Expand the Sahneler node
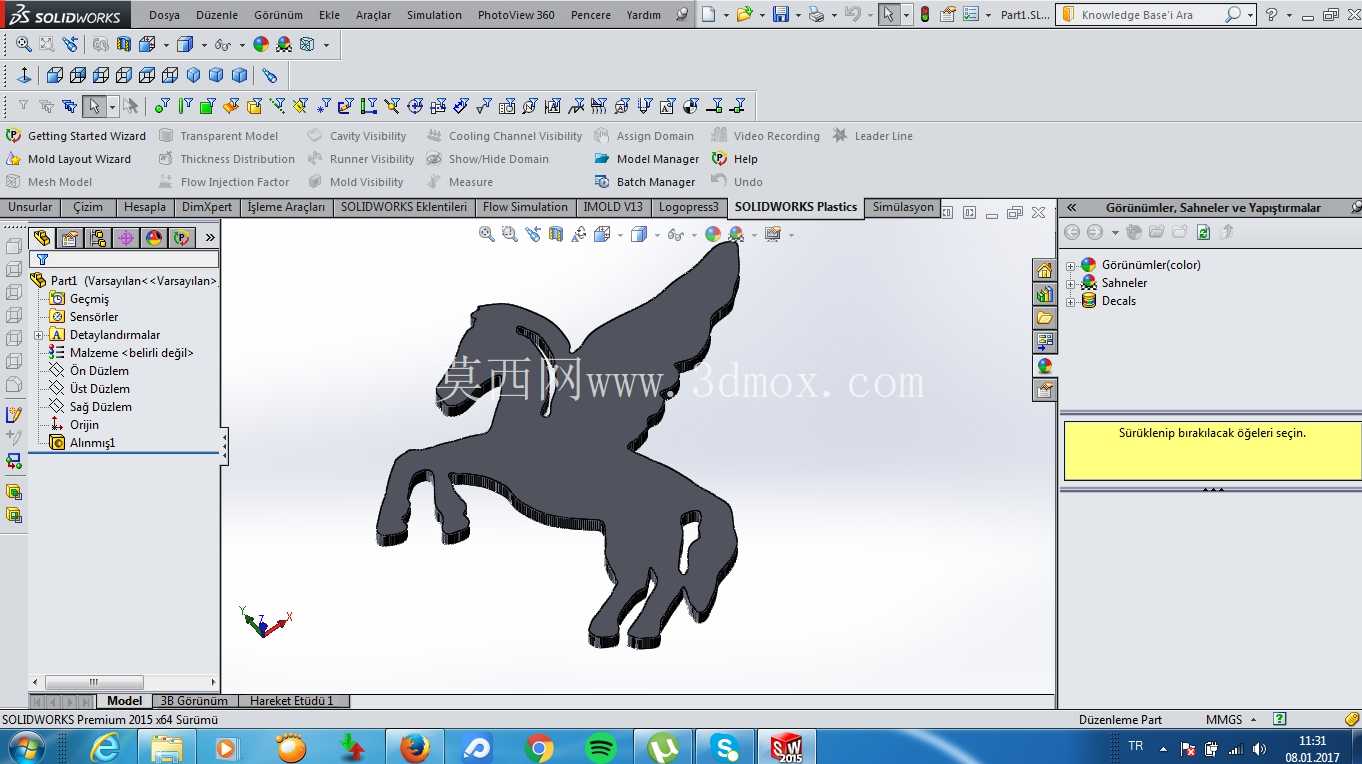 pyautogui.click(x=1070, y=283)
